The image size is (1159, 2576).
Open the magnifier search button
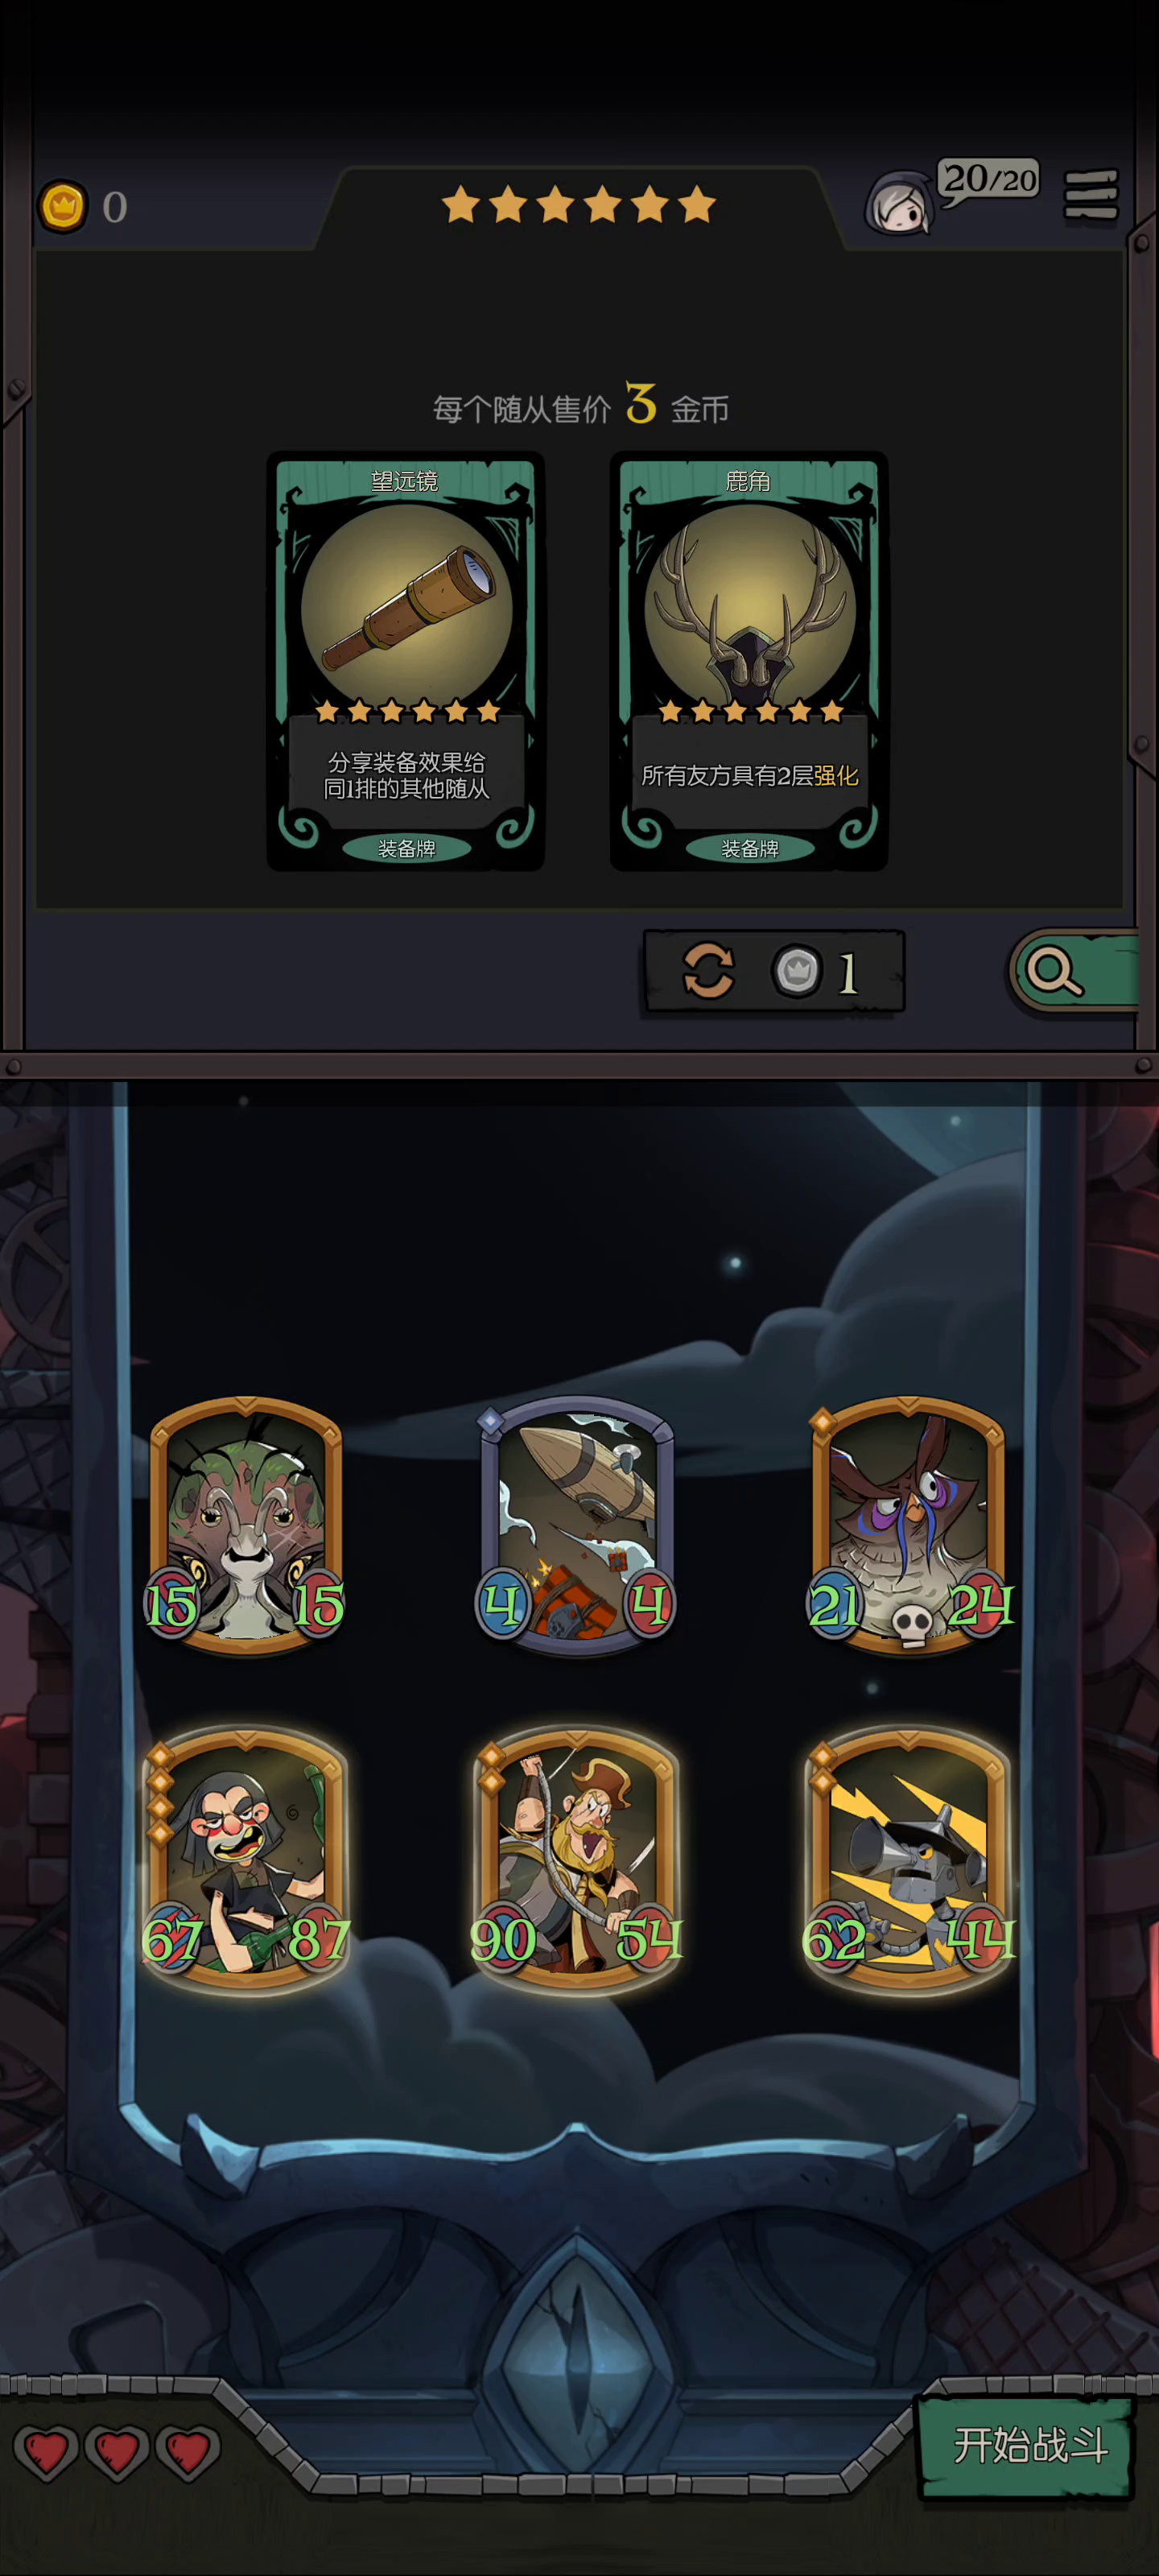click(x=1073, y=971)
